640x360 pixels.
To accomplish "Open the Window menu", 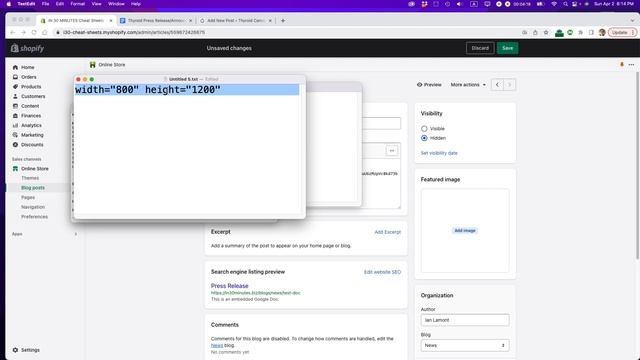I will pos(116,4).
